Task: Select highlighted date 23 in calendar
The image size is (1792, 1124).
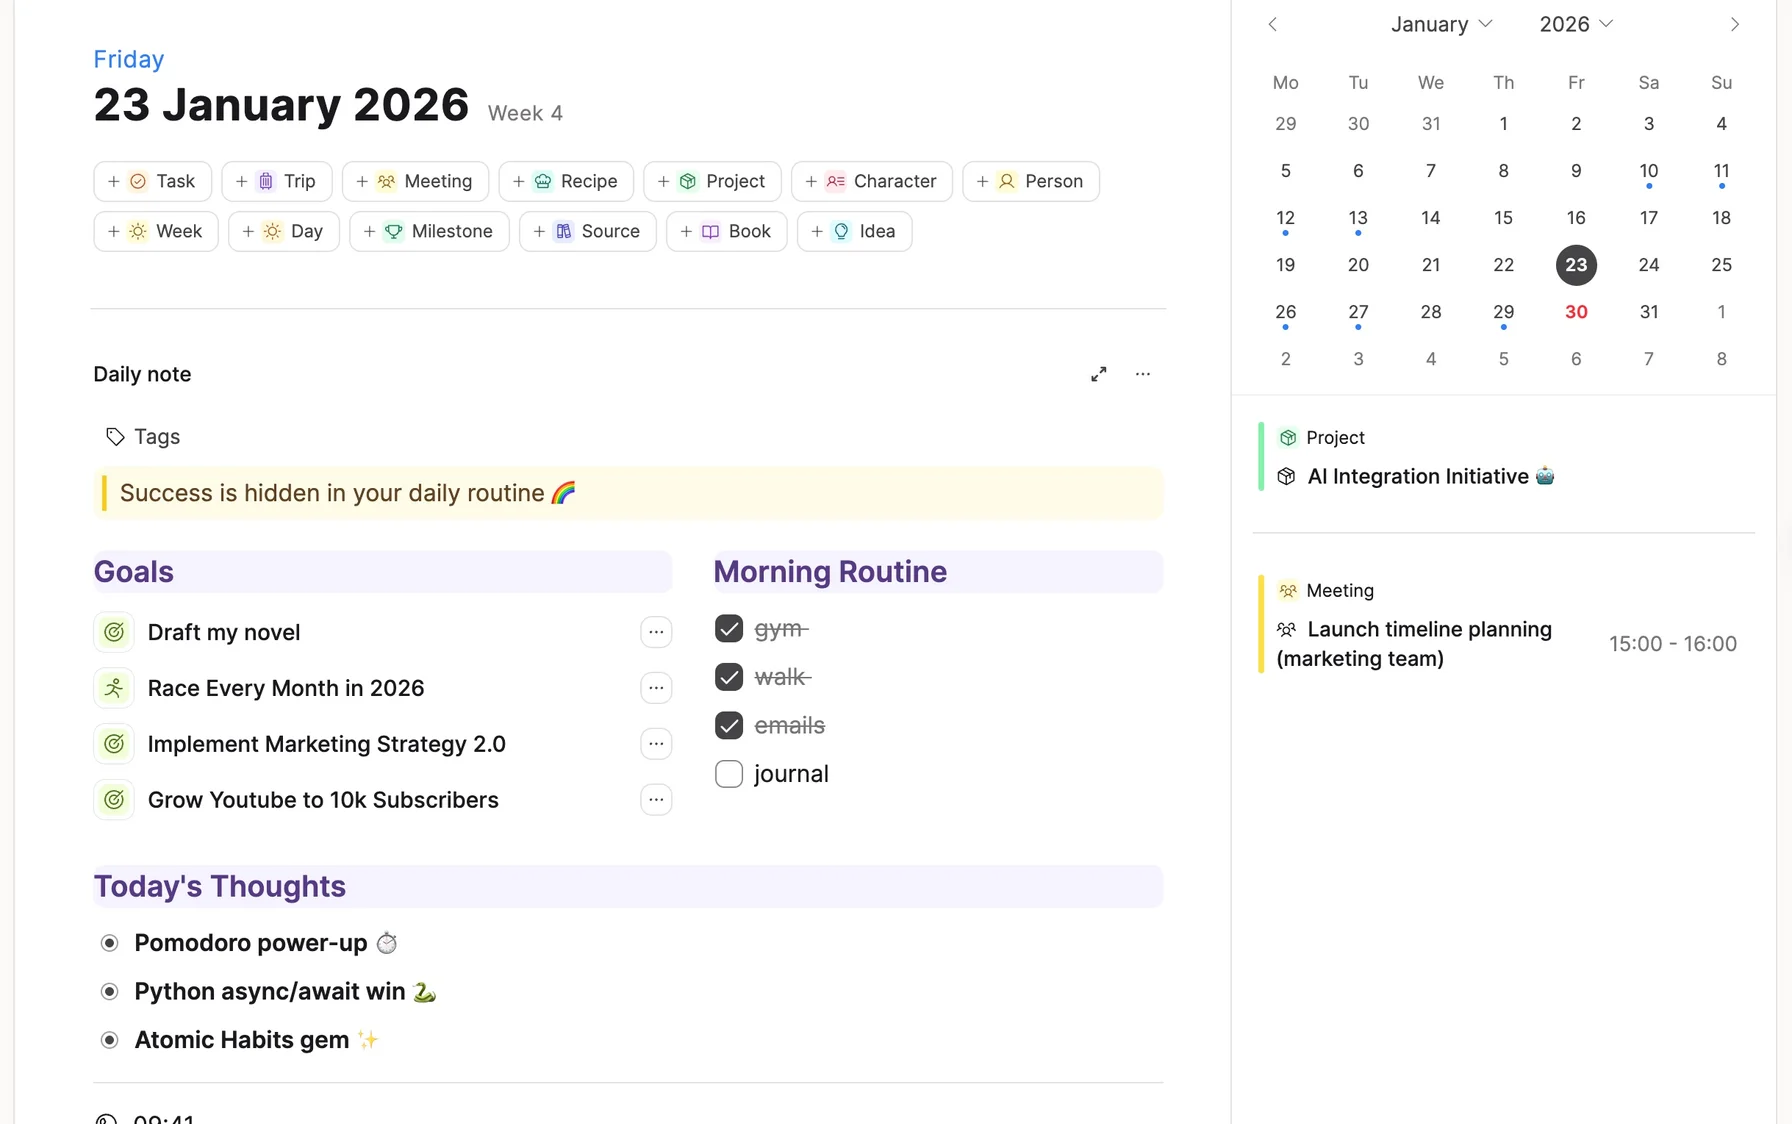Action: 1576,265
